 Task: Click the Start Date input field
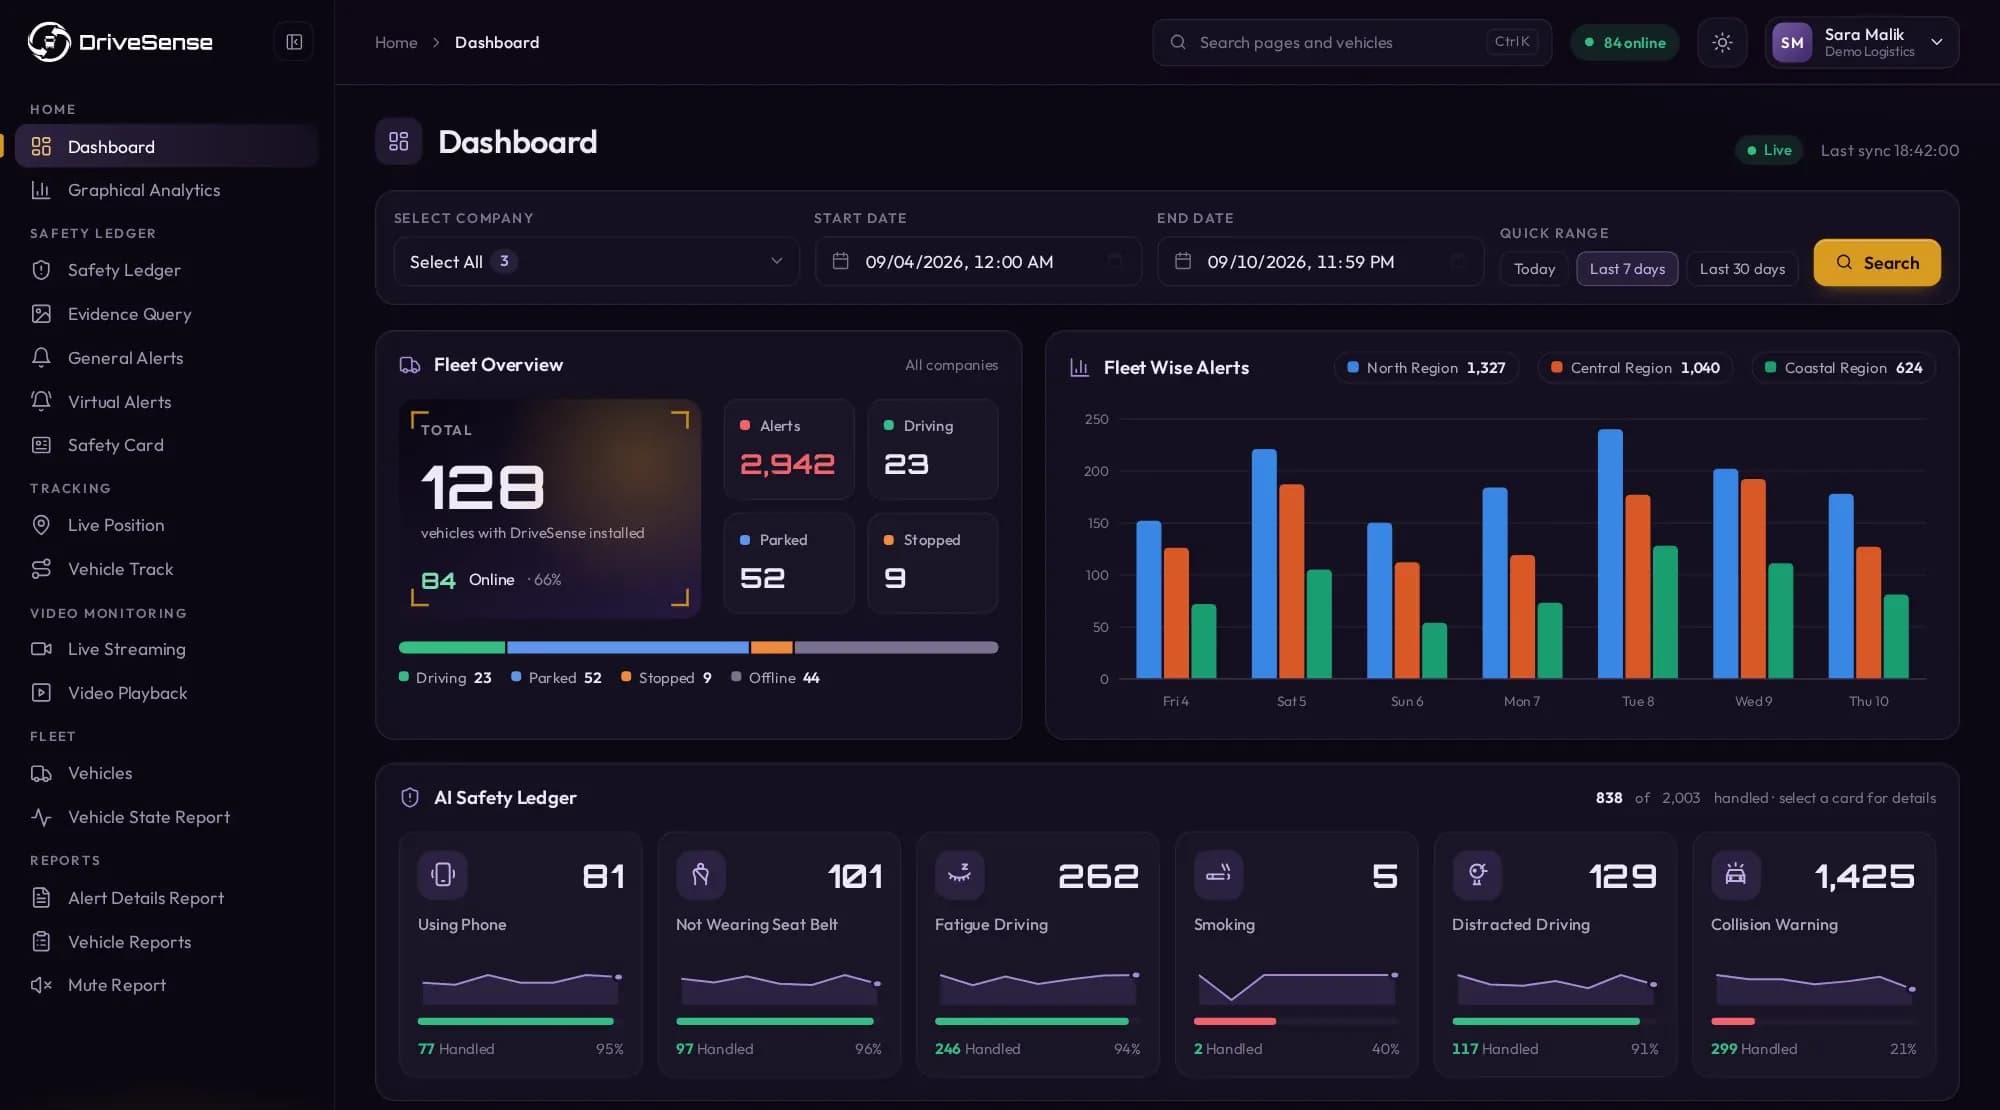click(978, 261)
